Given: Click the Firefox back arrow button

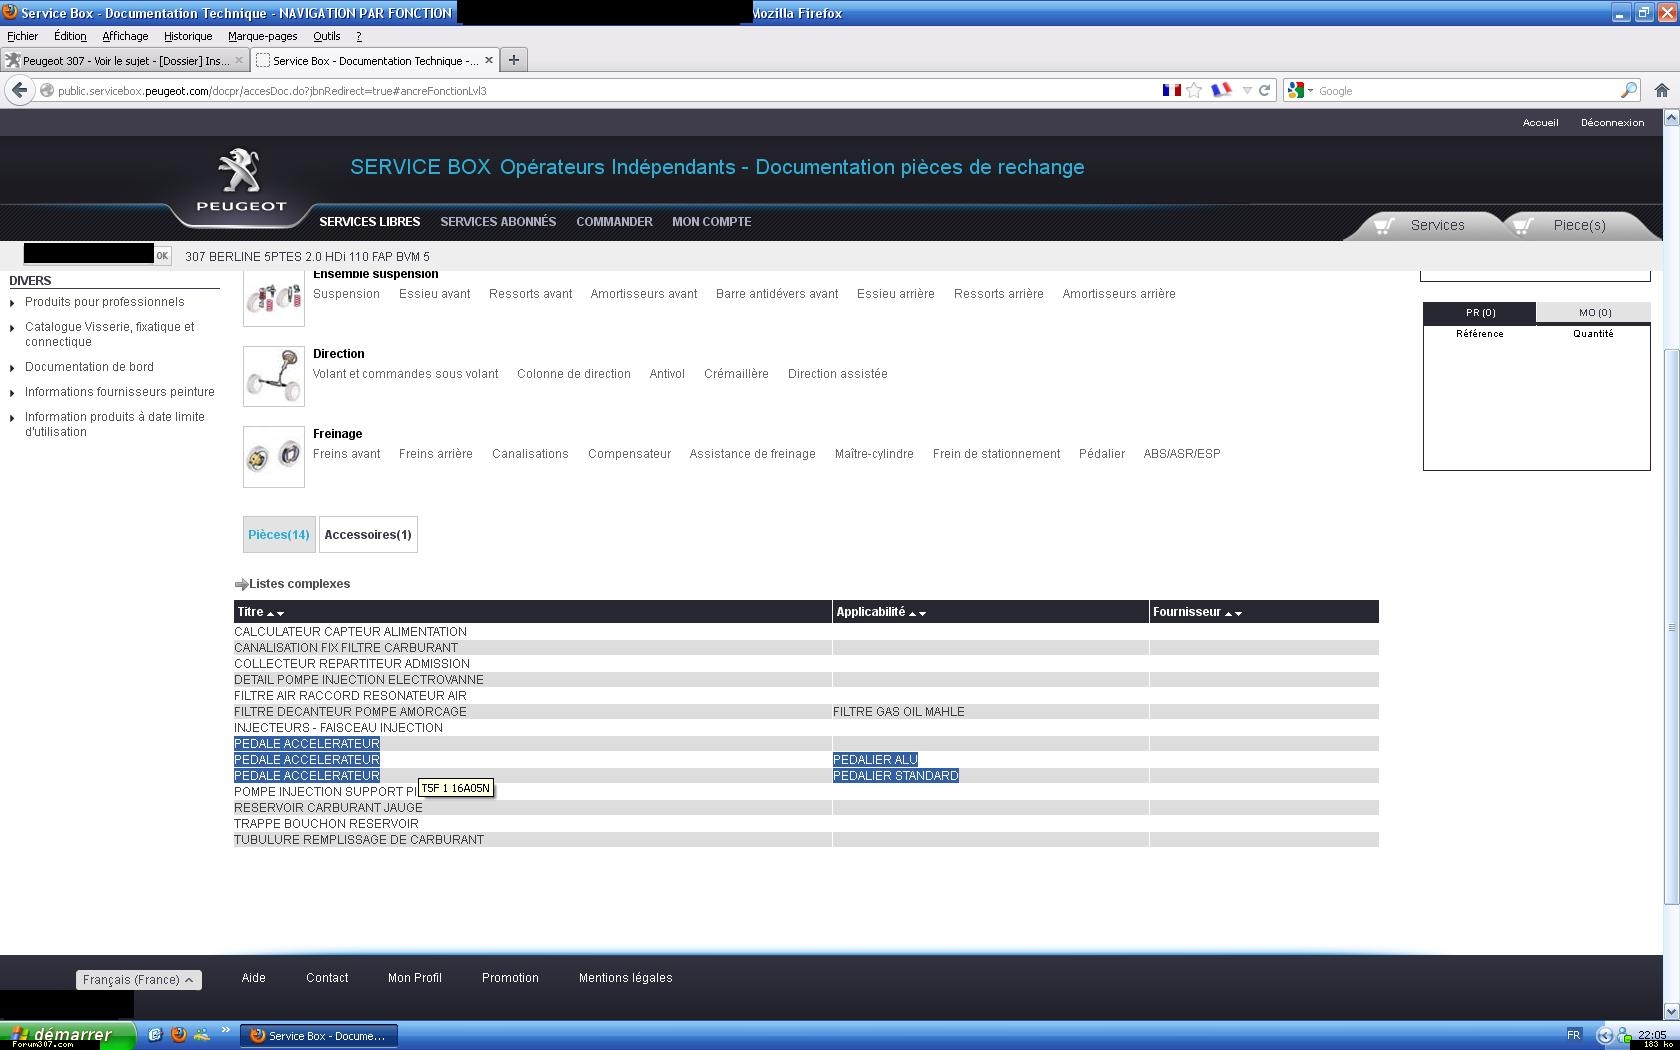Looking at the screenshot, I should [x=19, y=90].
